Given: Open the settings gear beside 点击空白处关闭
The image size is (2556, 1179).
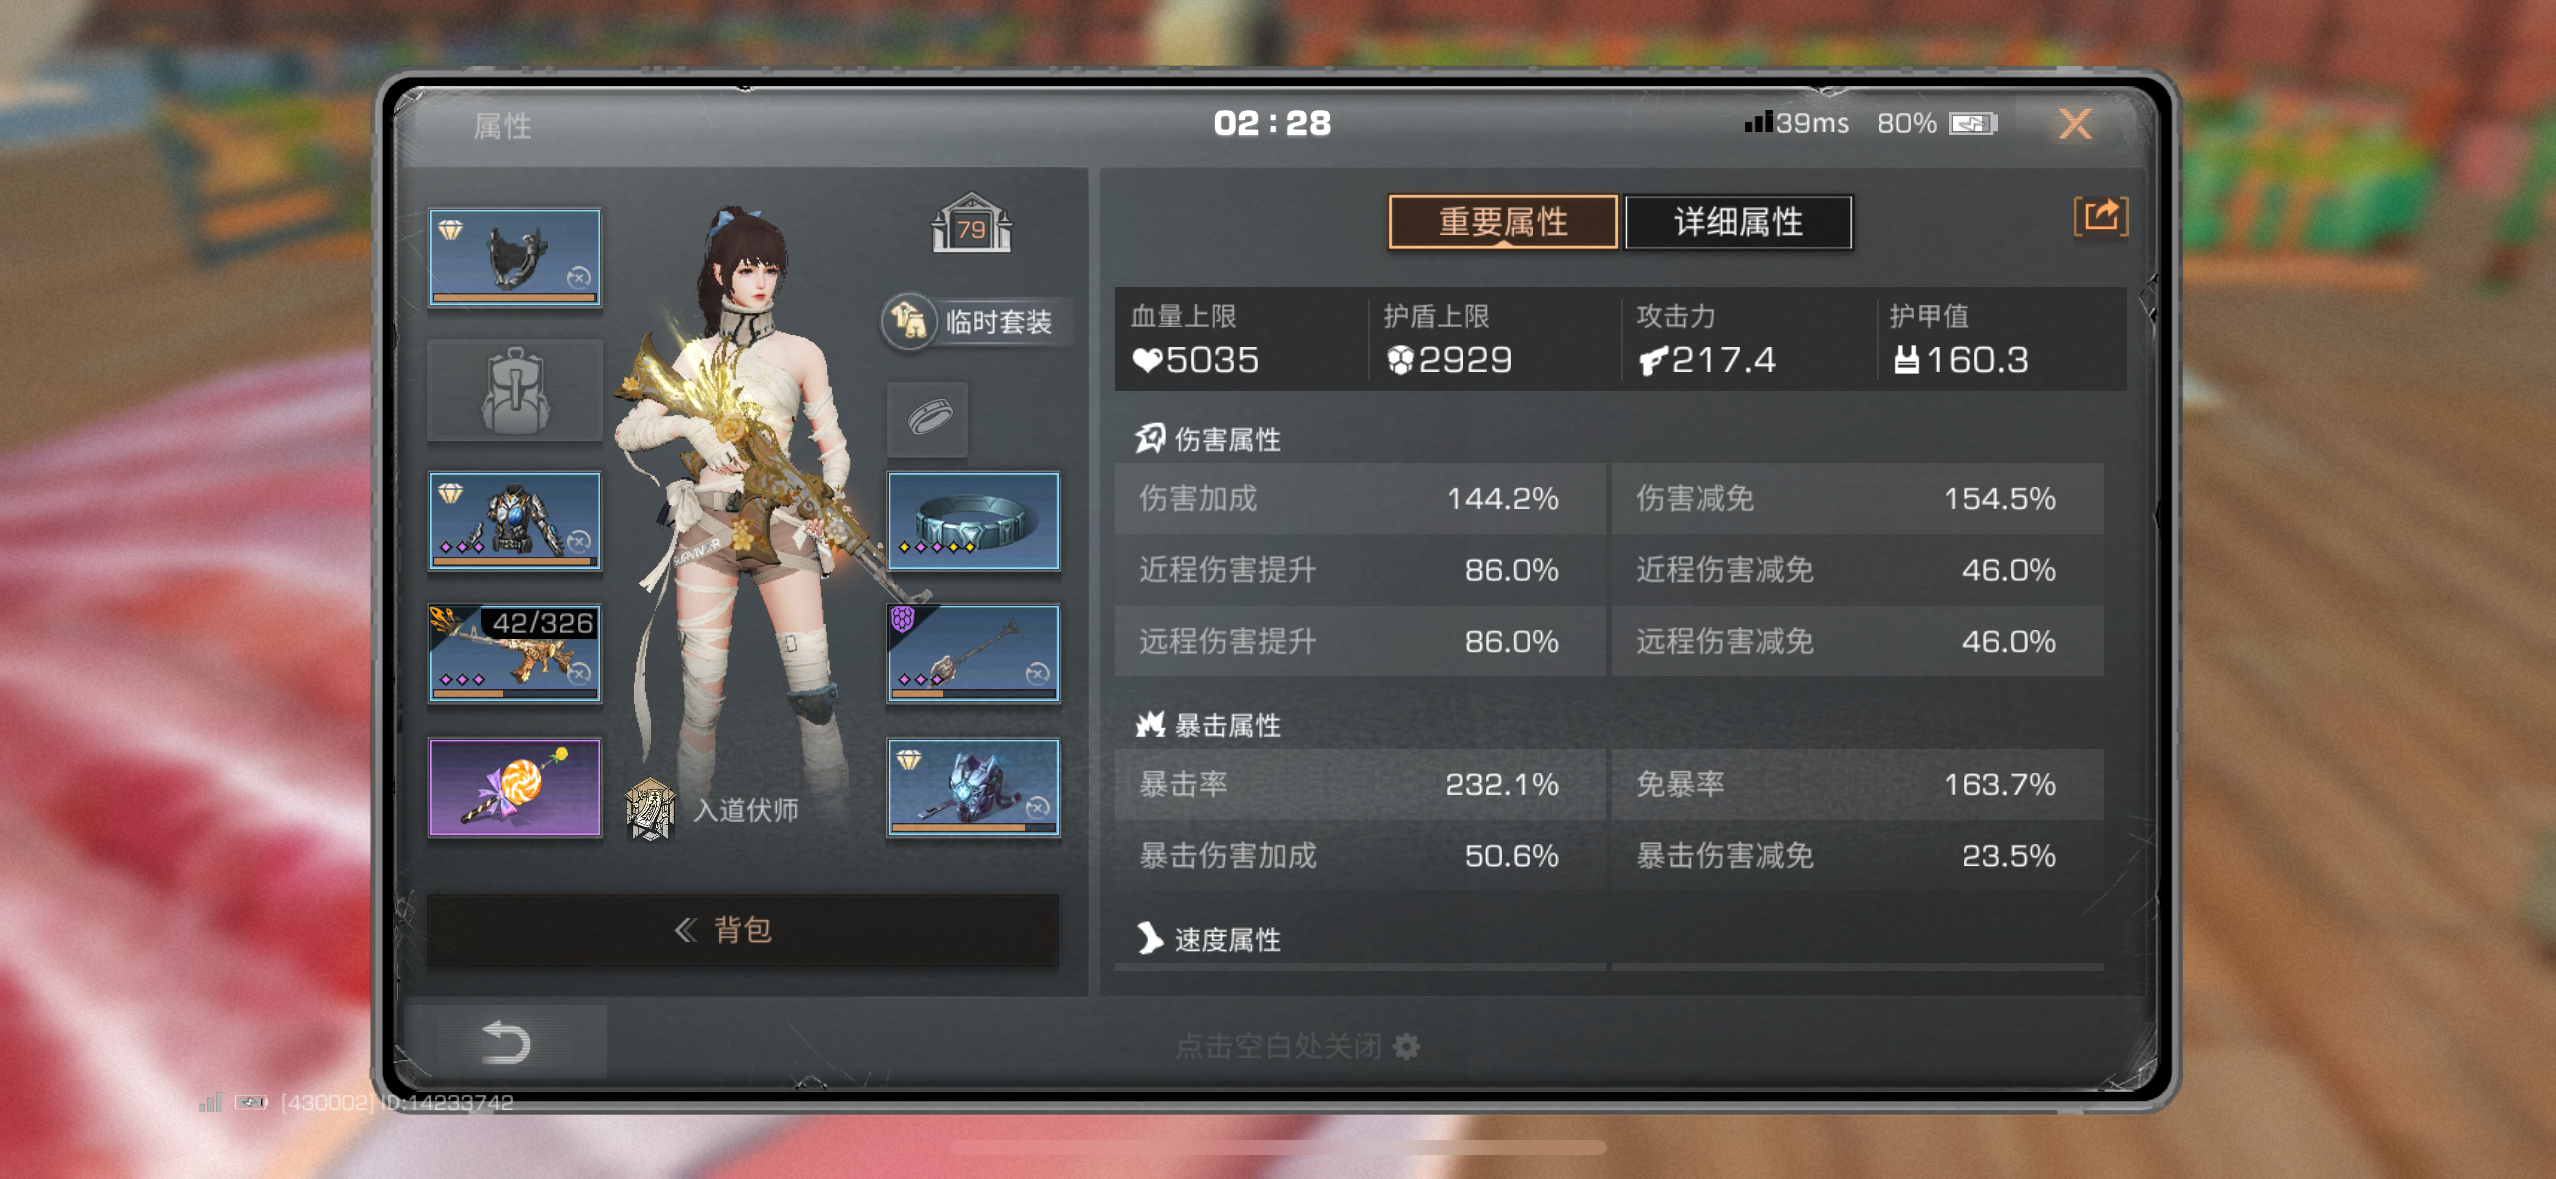Looking at the screenshot, I should pyautogui.click(x=1406, y=1046).
